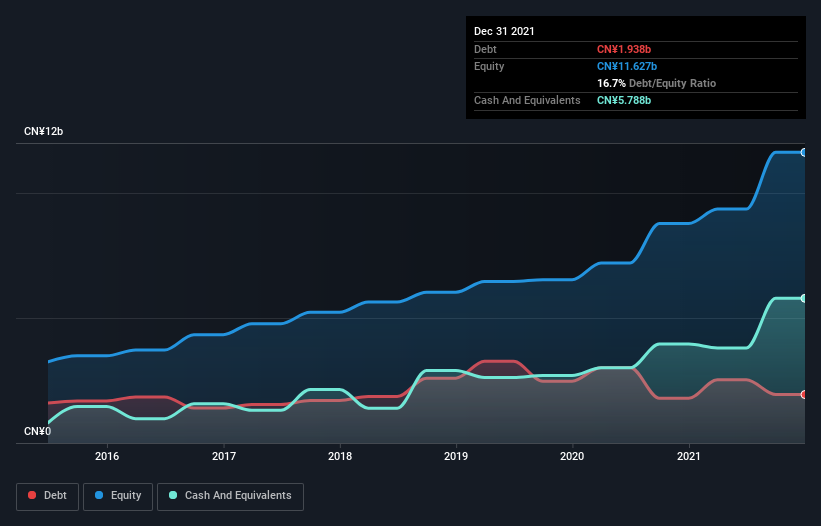
Task: Click the Cash value CN¥5.788b
Action: point(624,100)
